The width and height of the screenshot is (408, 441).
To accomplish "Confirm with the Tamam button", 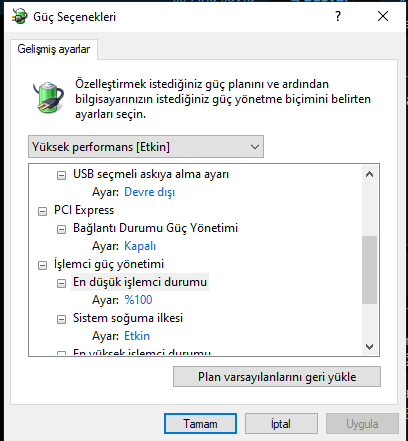I will point(200,424).
